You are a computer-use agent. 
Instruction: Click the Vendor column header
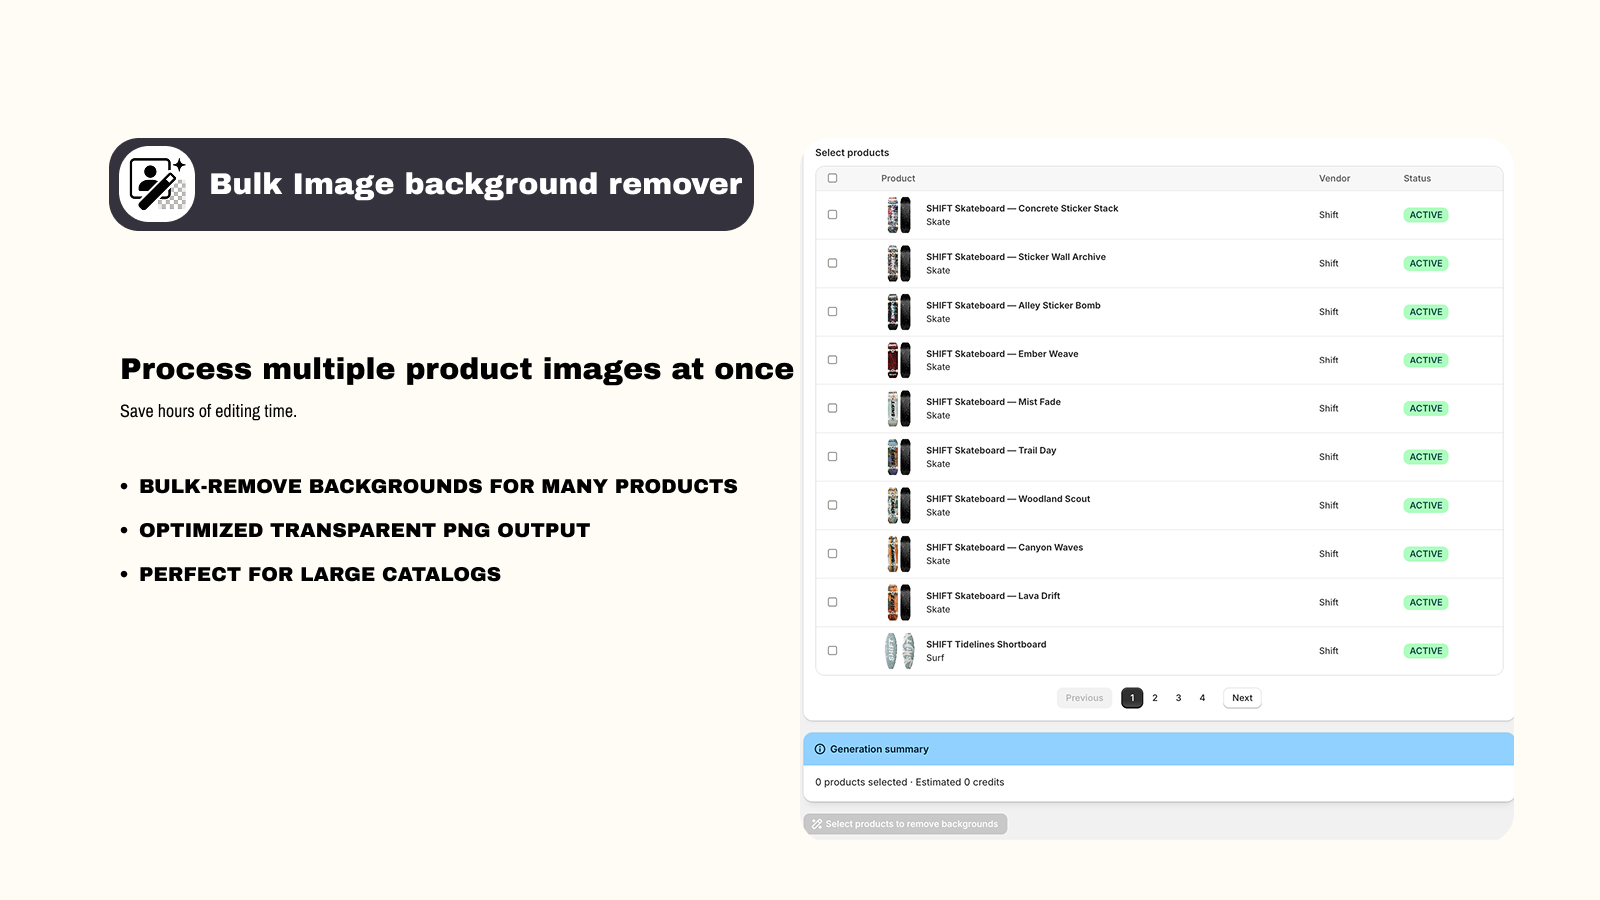pyautogui.click(x=1335, y=178)
